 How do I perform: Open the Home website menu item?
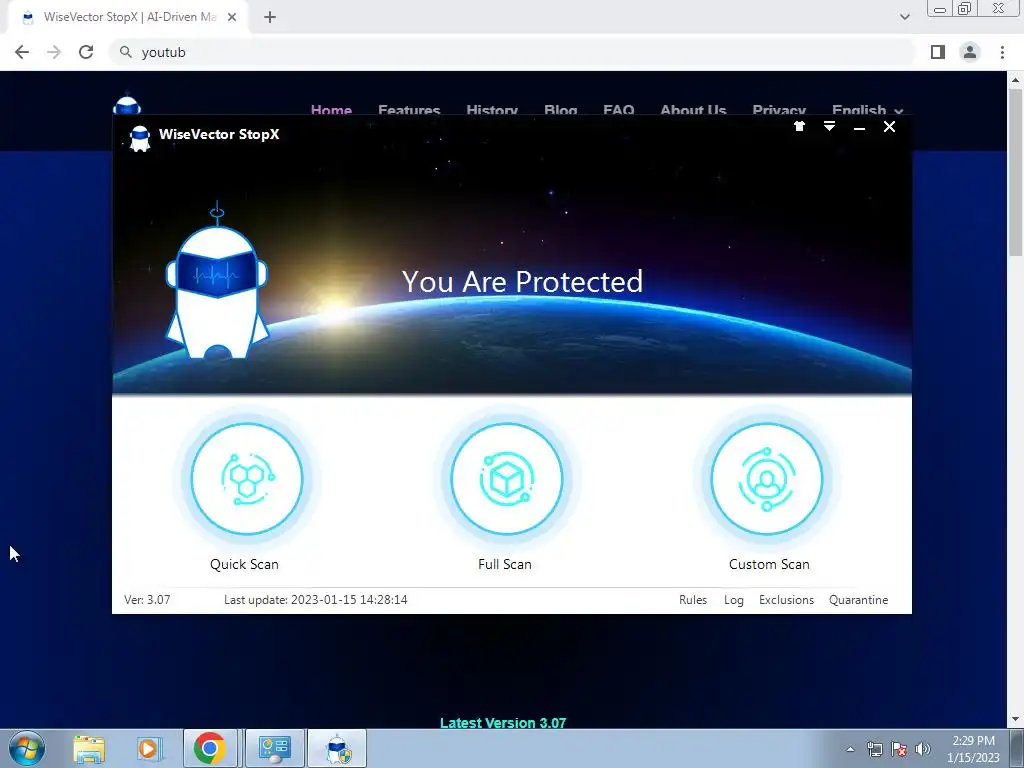pos(331,110)
